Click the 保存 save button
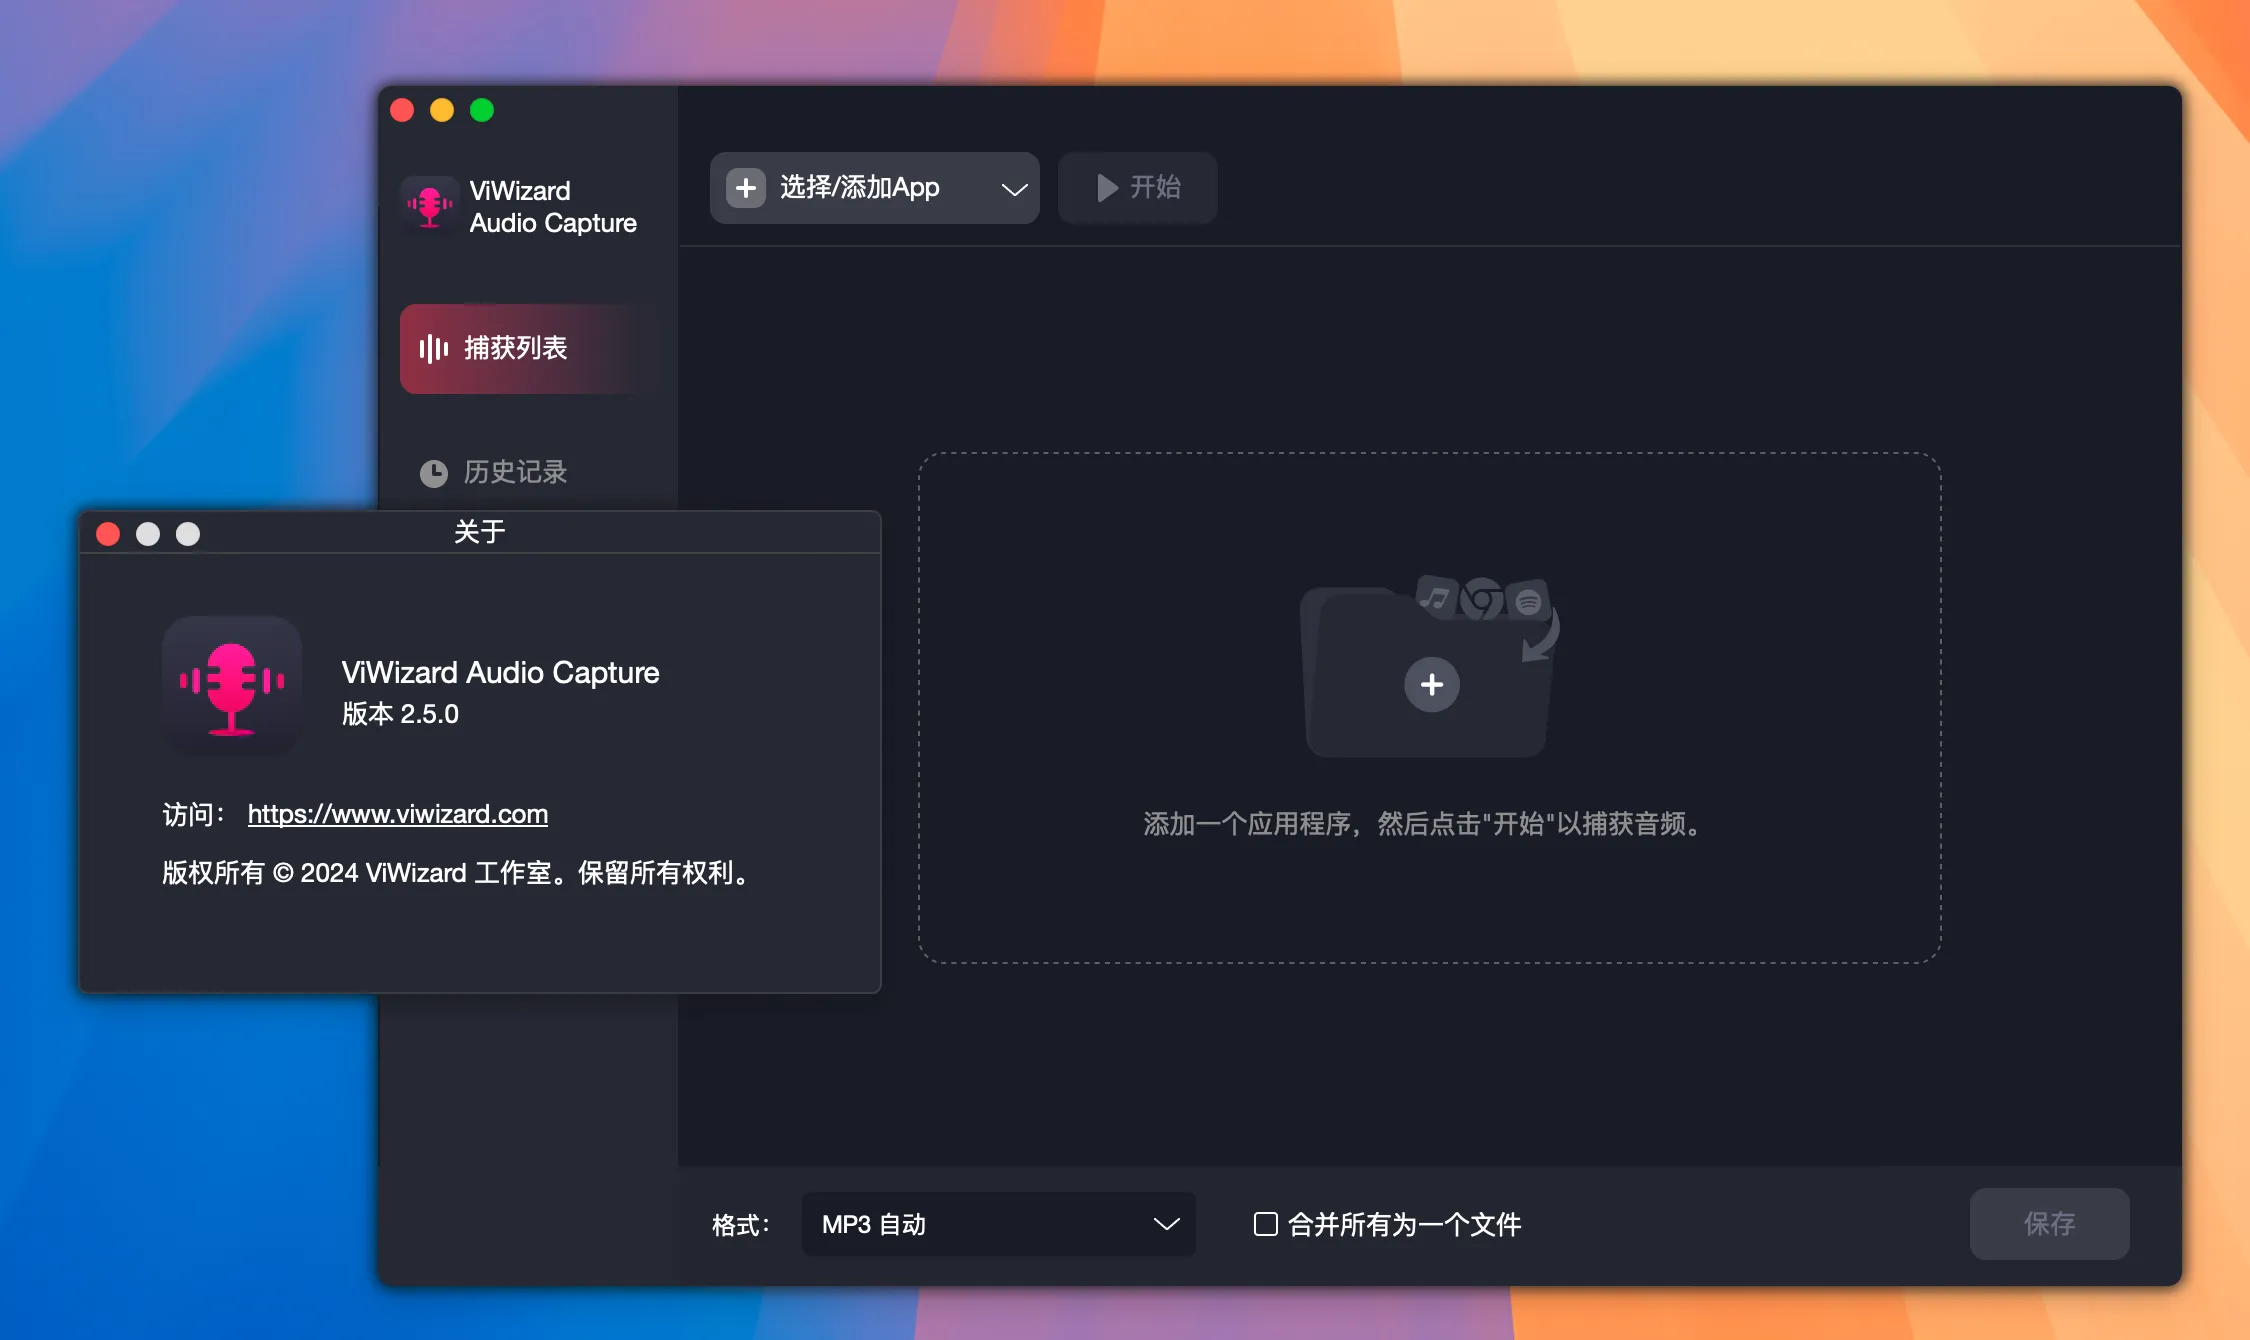Viewport: 2250px width, 1340px height. pos(2049,1224)
